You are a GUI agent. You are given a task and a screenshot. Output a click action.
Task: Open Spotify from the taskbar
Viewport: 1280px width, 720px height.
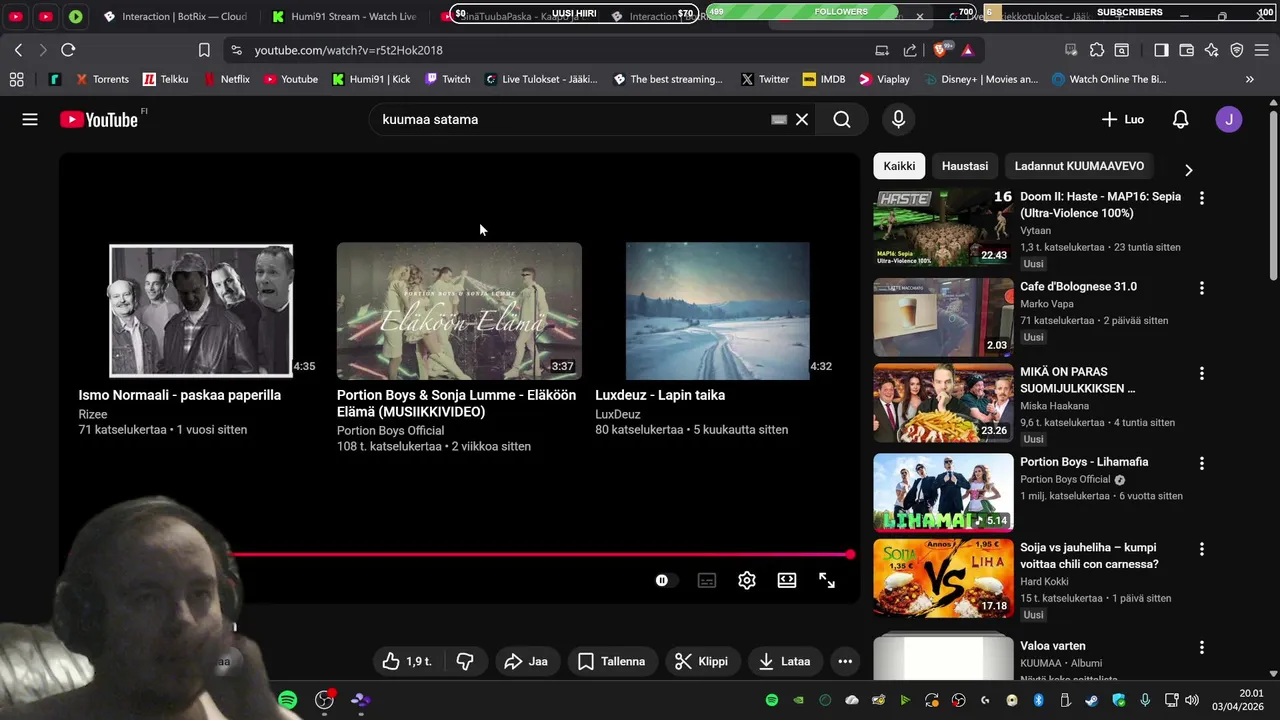(287, 700)
